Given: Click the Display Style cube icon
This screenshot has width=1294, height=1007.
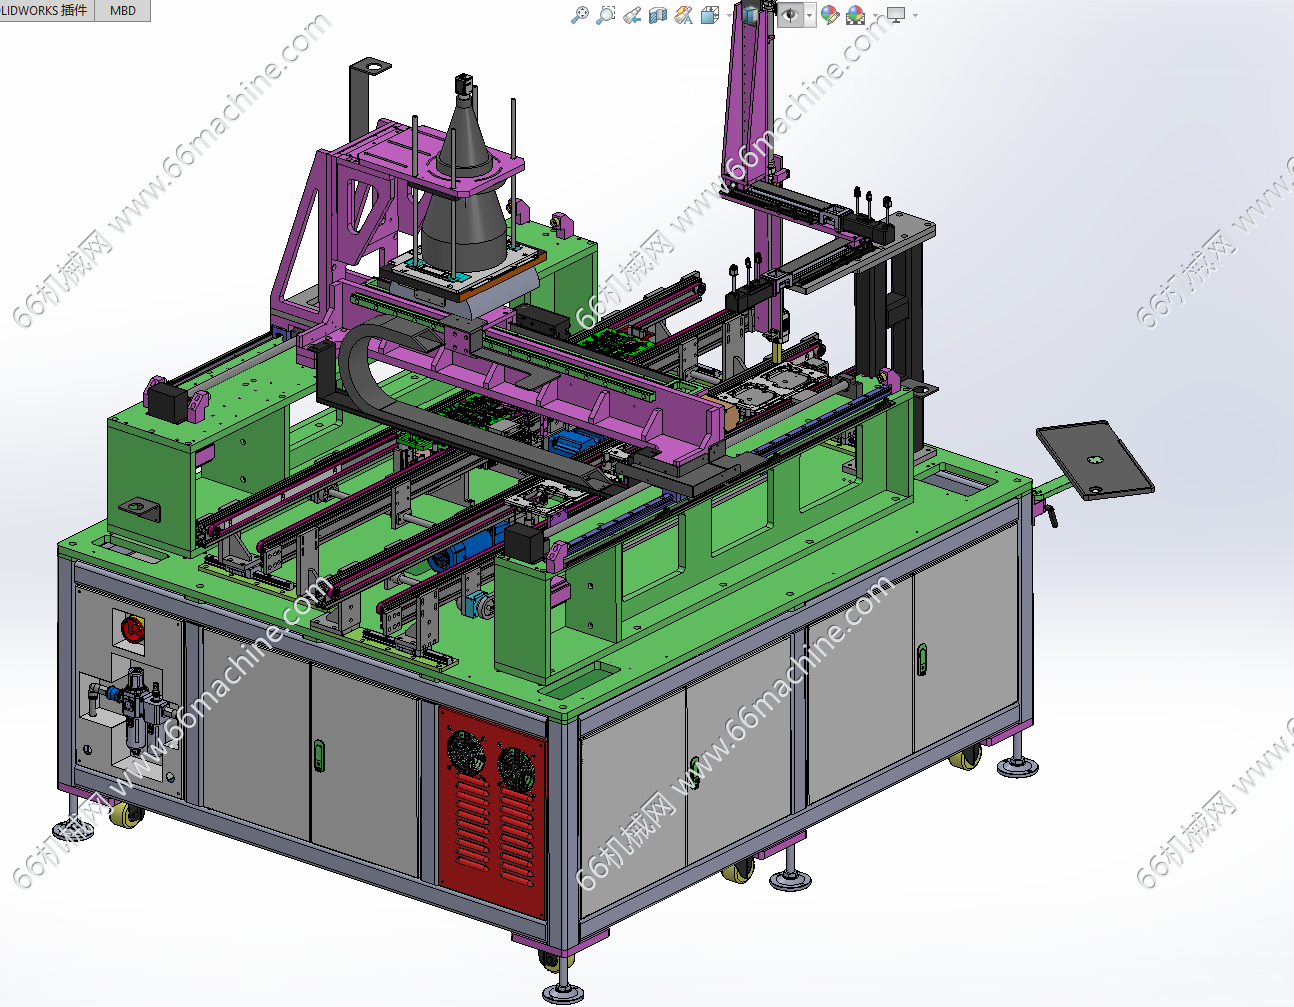Looking at the screenshot, I should coord(750,15).
